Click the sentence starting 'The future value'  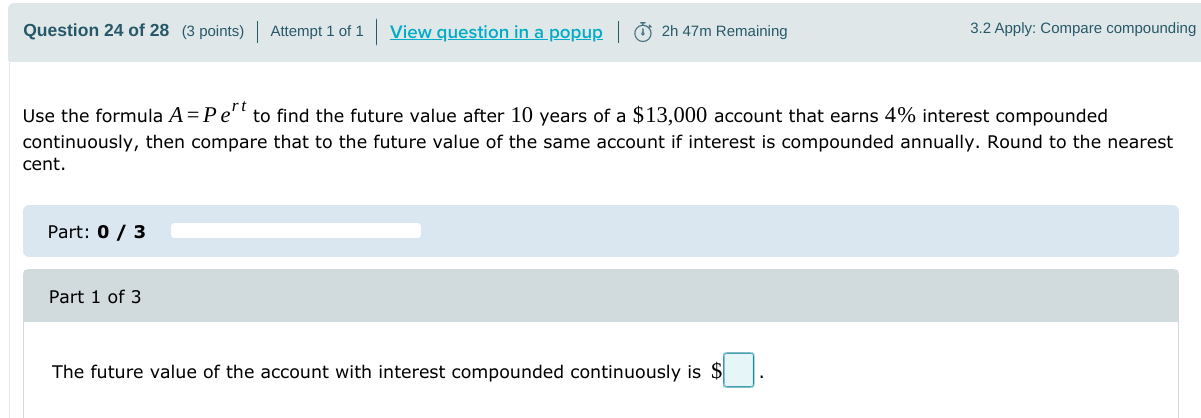click(x=376, y=372)
